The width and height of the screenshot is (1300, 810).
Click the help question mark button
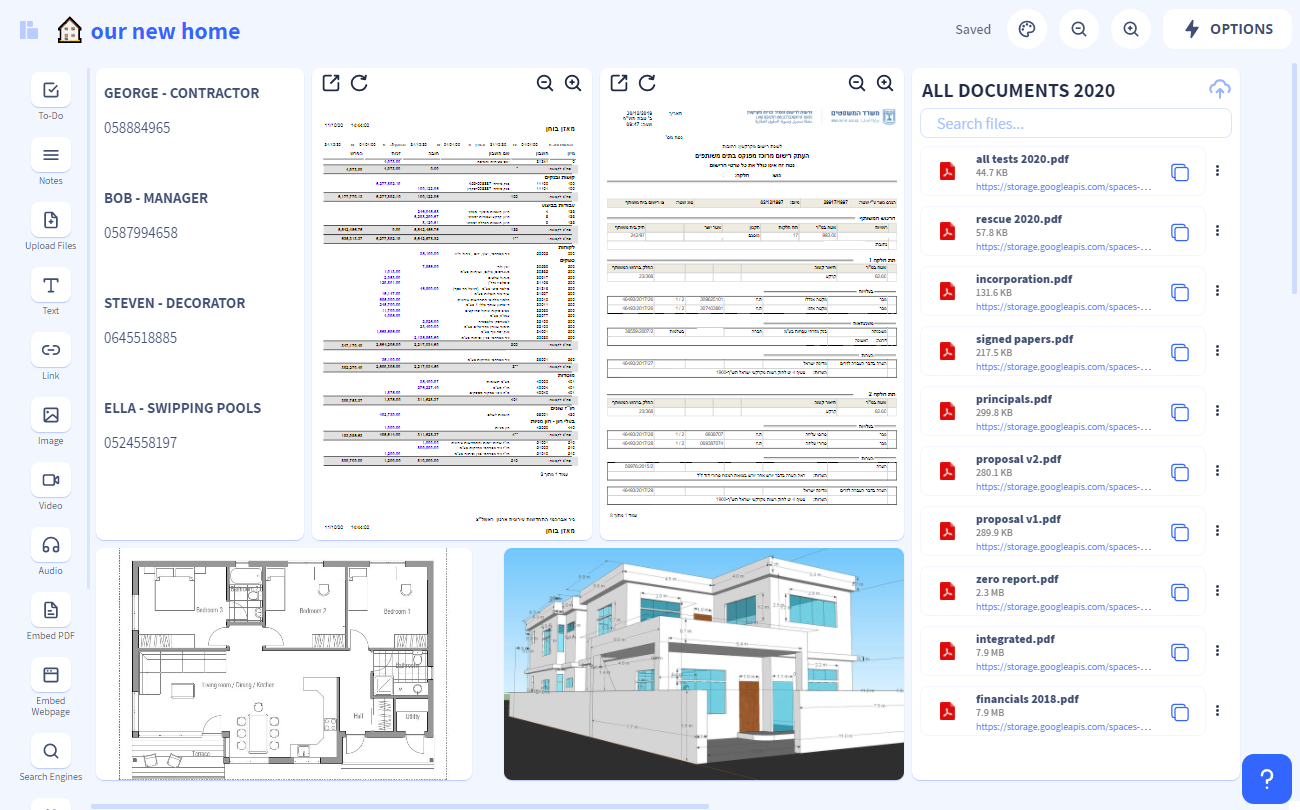(1266, 778)
